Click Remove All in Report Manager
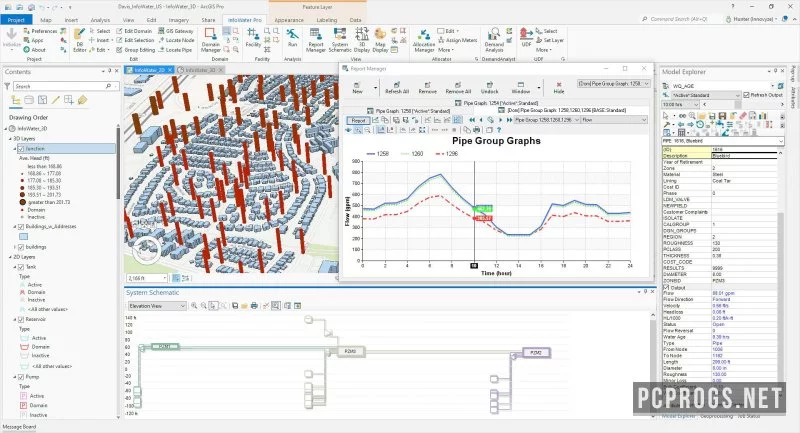This screenshot has height=433, width=800. 458,87
